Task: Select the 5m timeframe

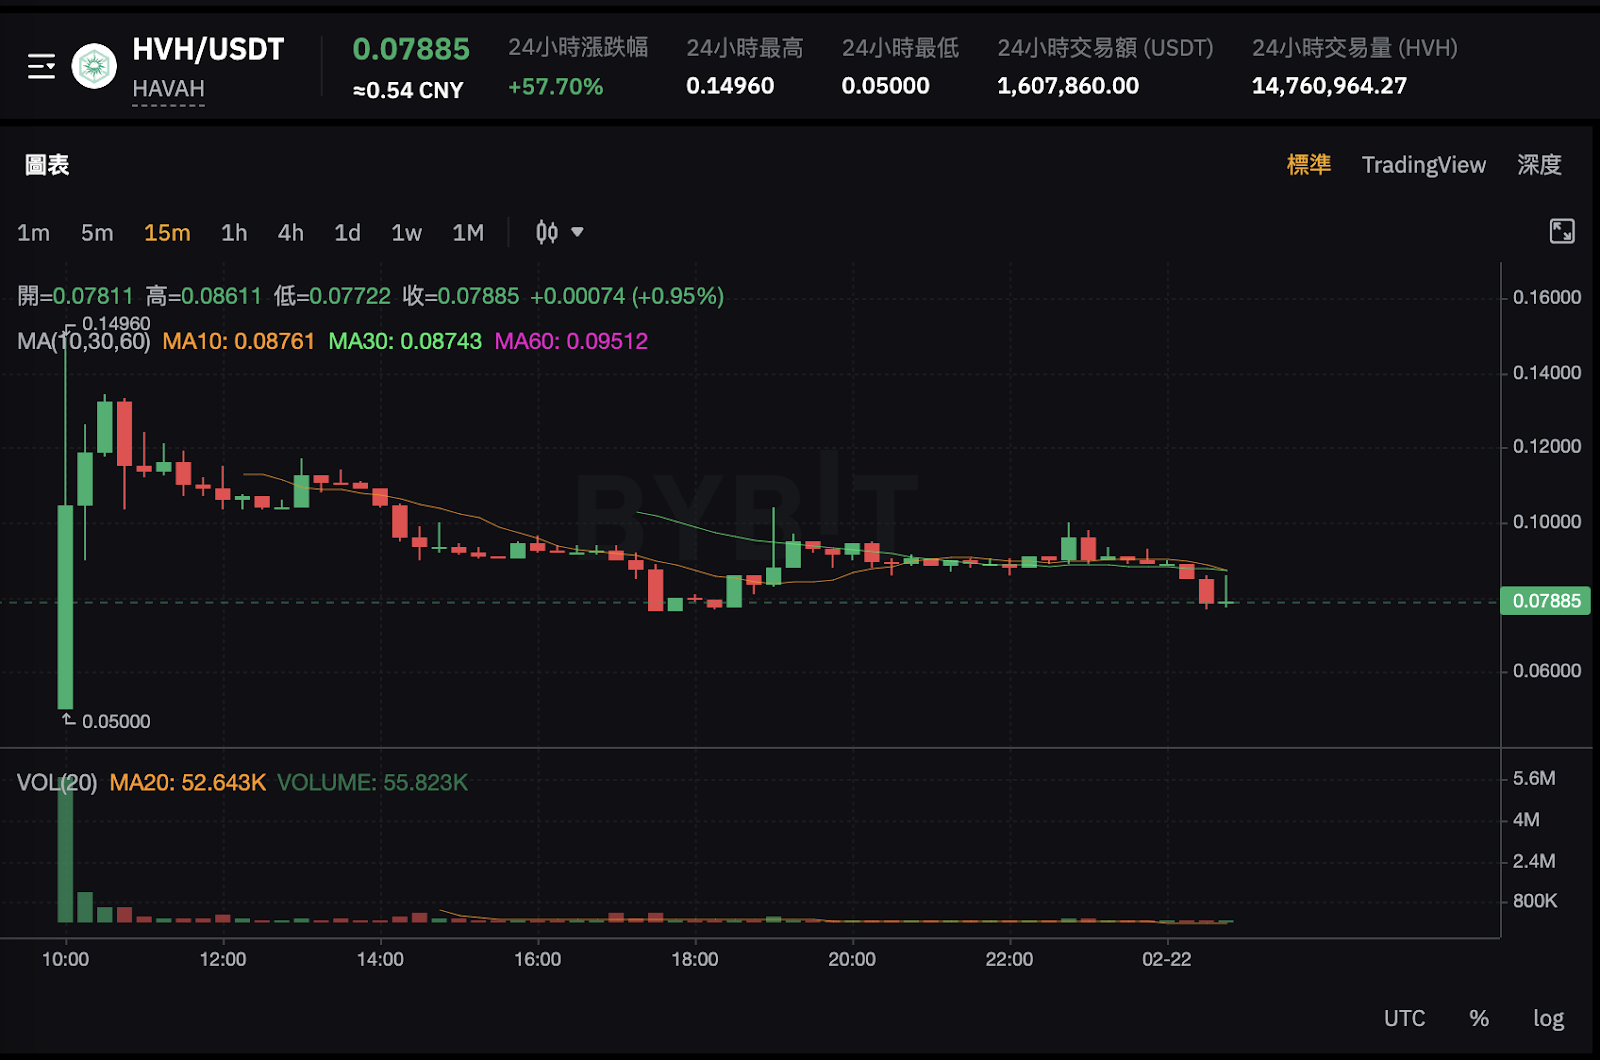Action: tap(97, 233)
